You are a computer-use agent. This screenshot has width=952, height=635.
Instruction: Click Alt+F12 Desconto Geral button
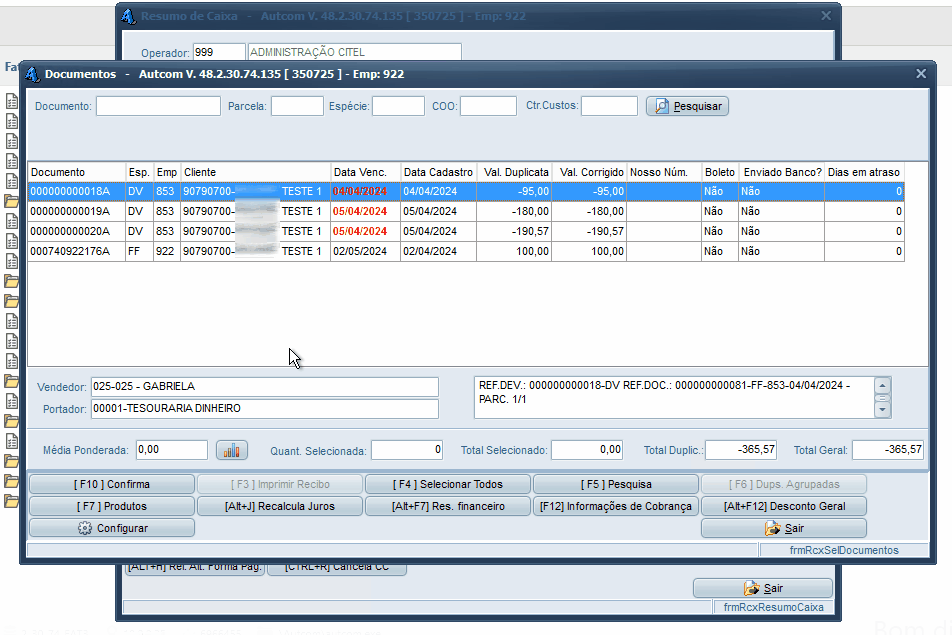point(784,506)
